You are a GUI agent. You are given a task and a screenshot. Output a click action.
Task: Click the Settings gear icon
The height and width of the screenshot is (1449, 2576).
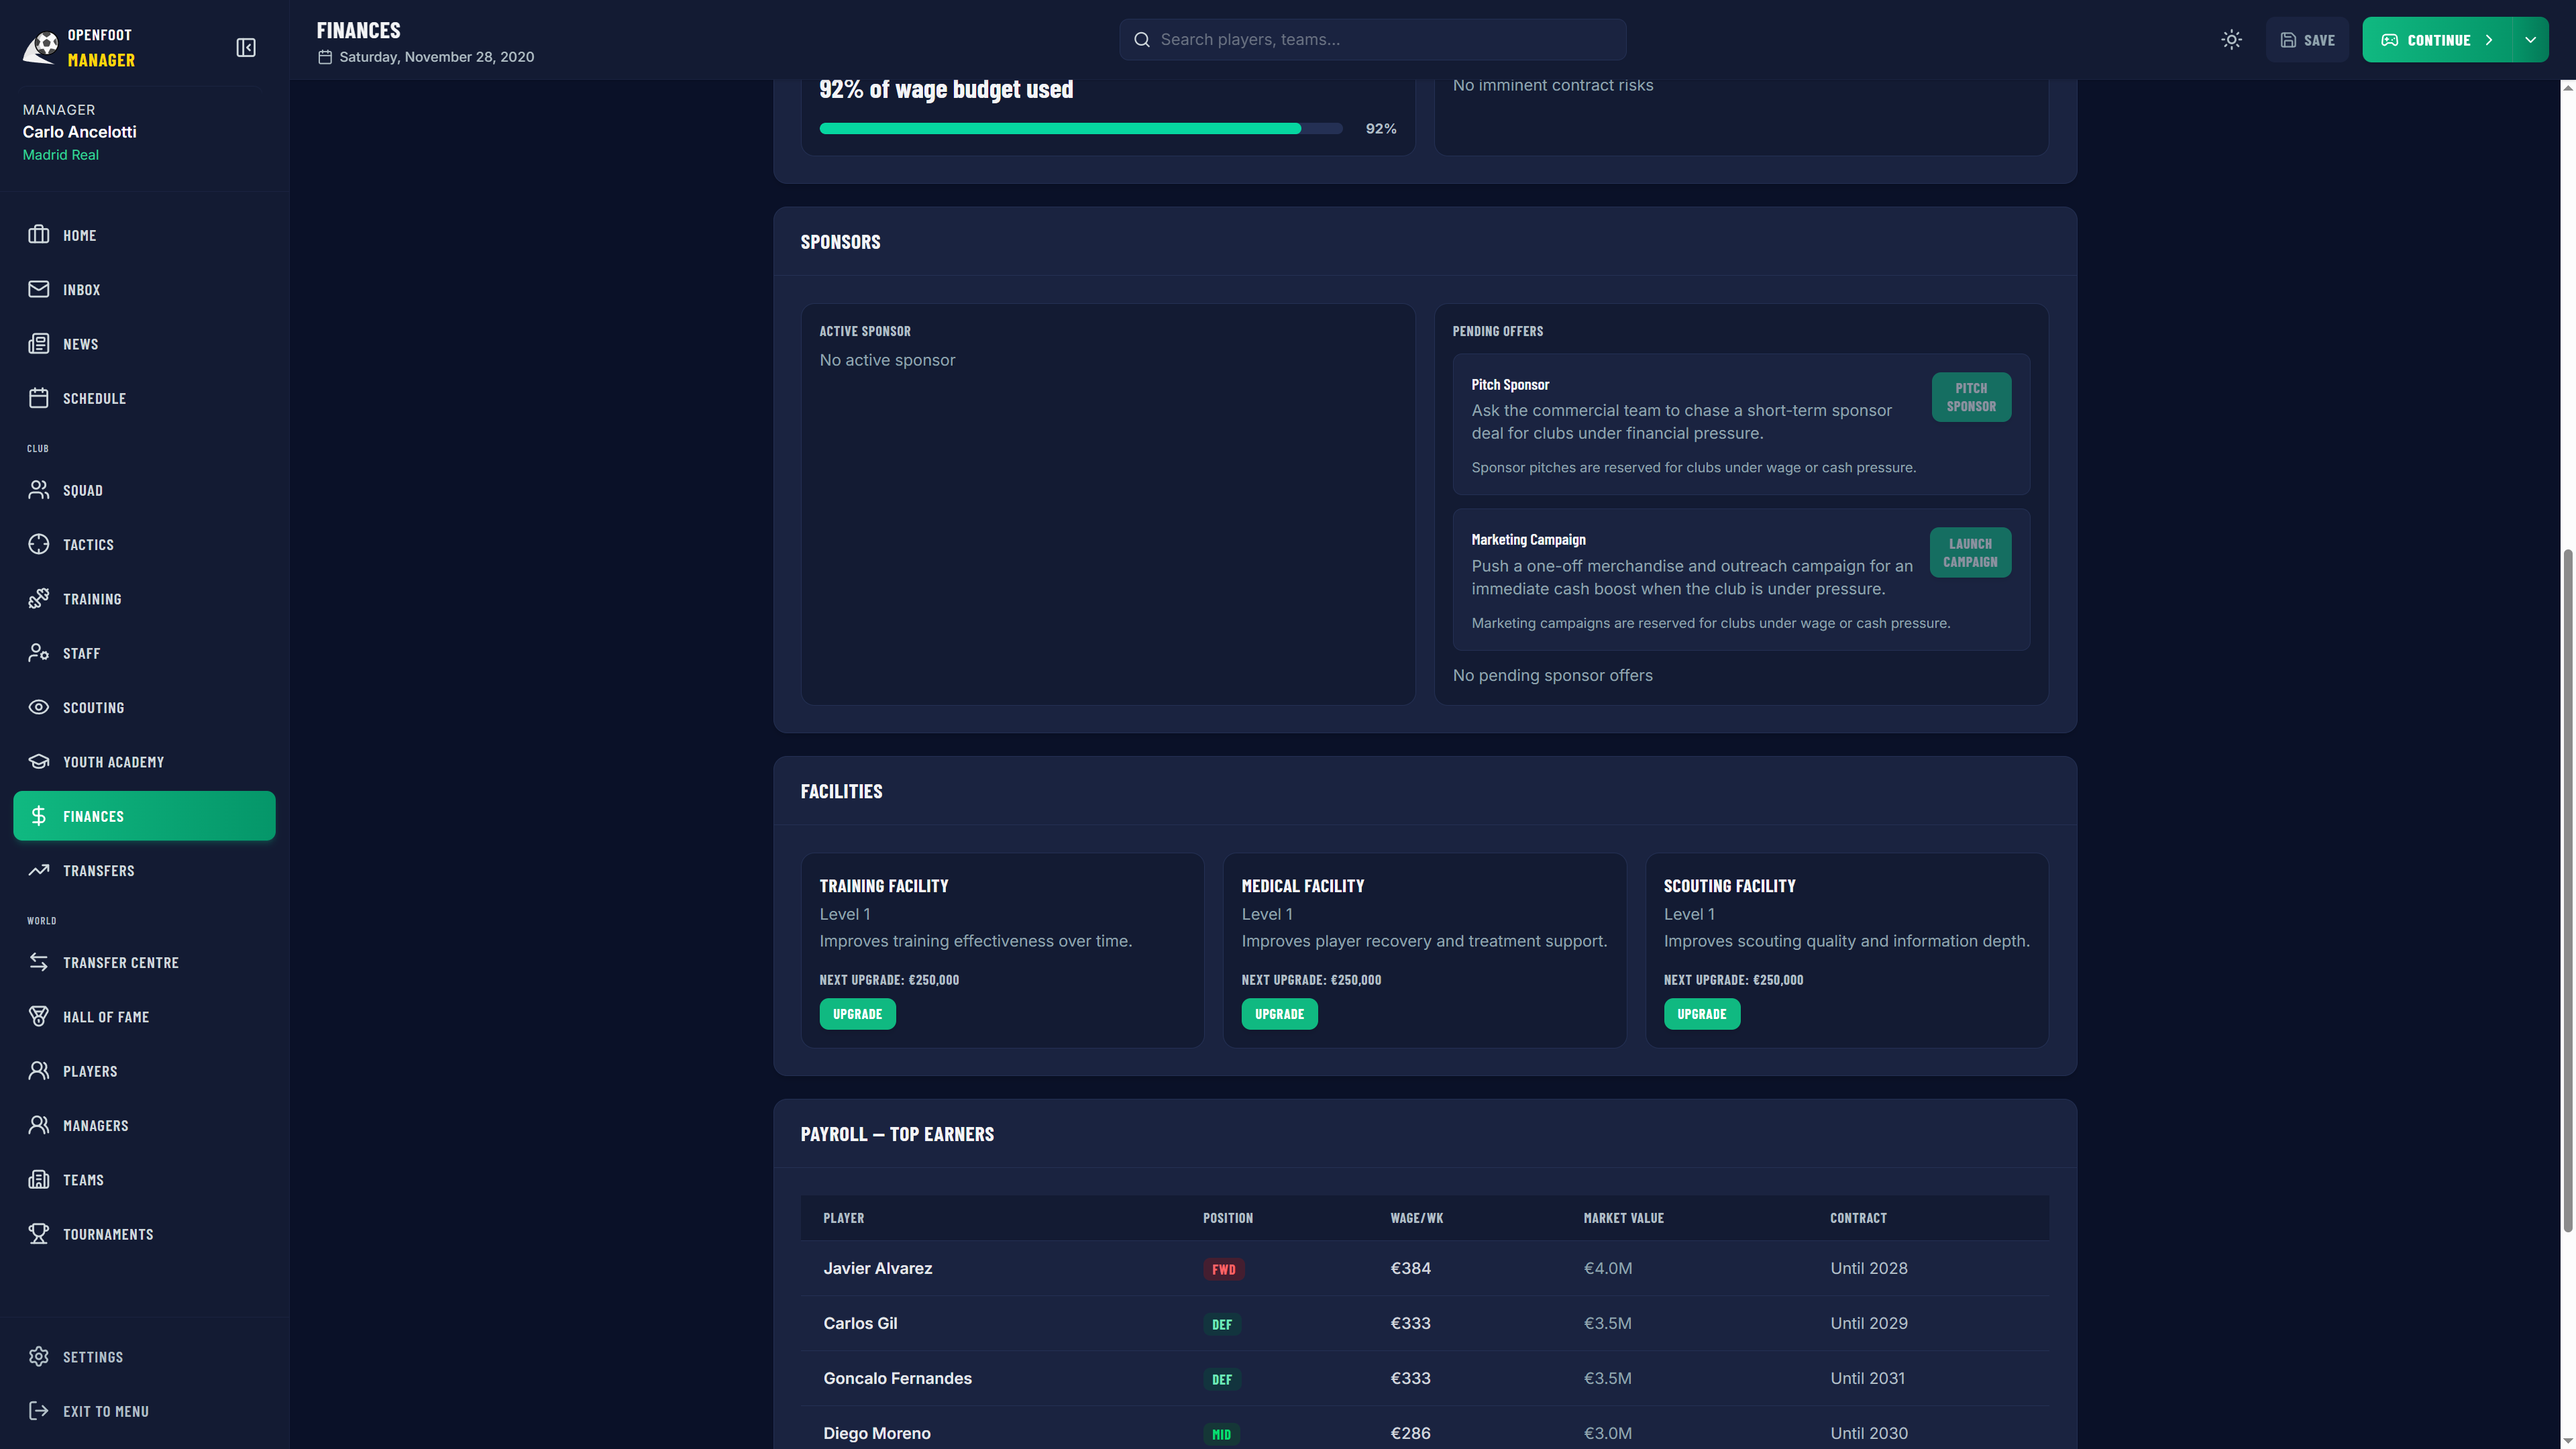tap(39, 1356)
